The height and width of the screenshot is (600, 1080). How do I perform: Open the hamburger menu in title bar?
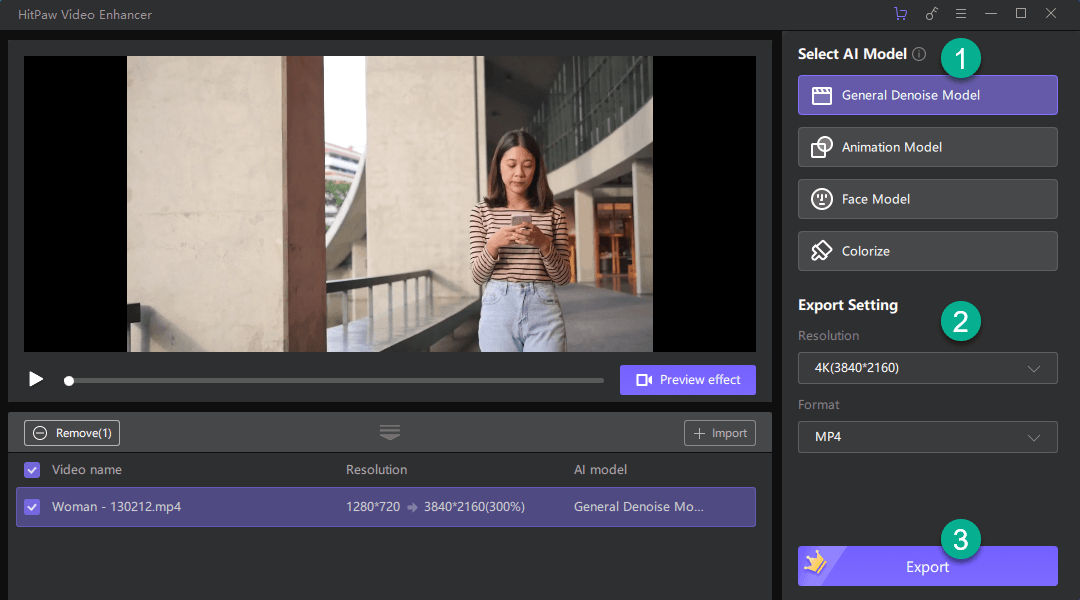pos(961,14)
